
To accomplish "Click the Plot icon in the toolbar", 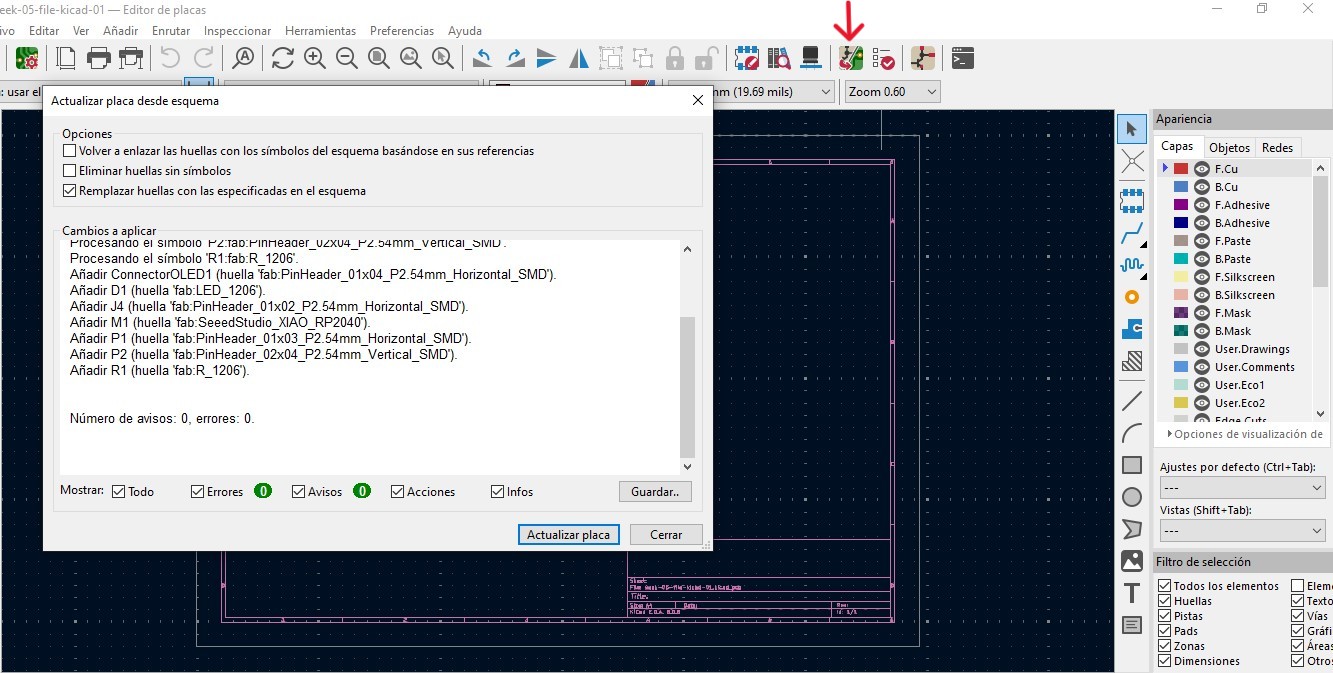I will [131, 58].
